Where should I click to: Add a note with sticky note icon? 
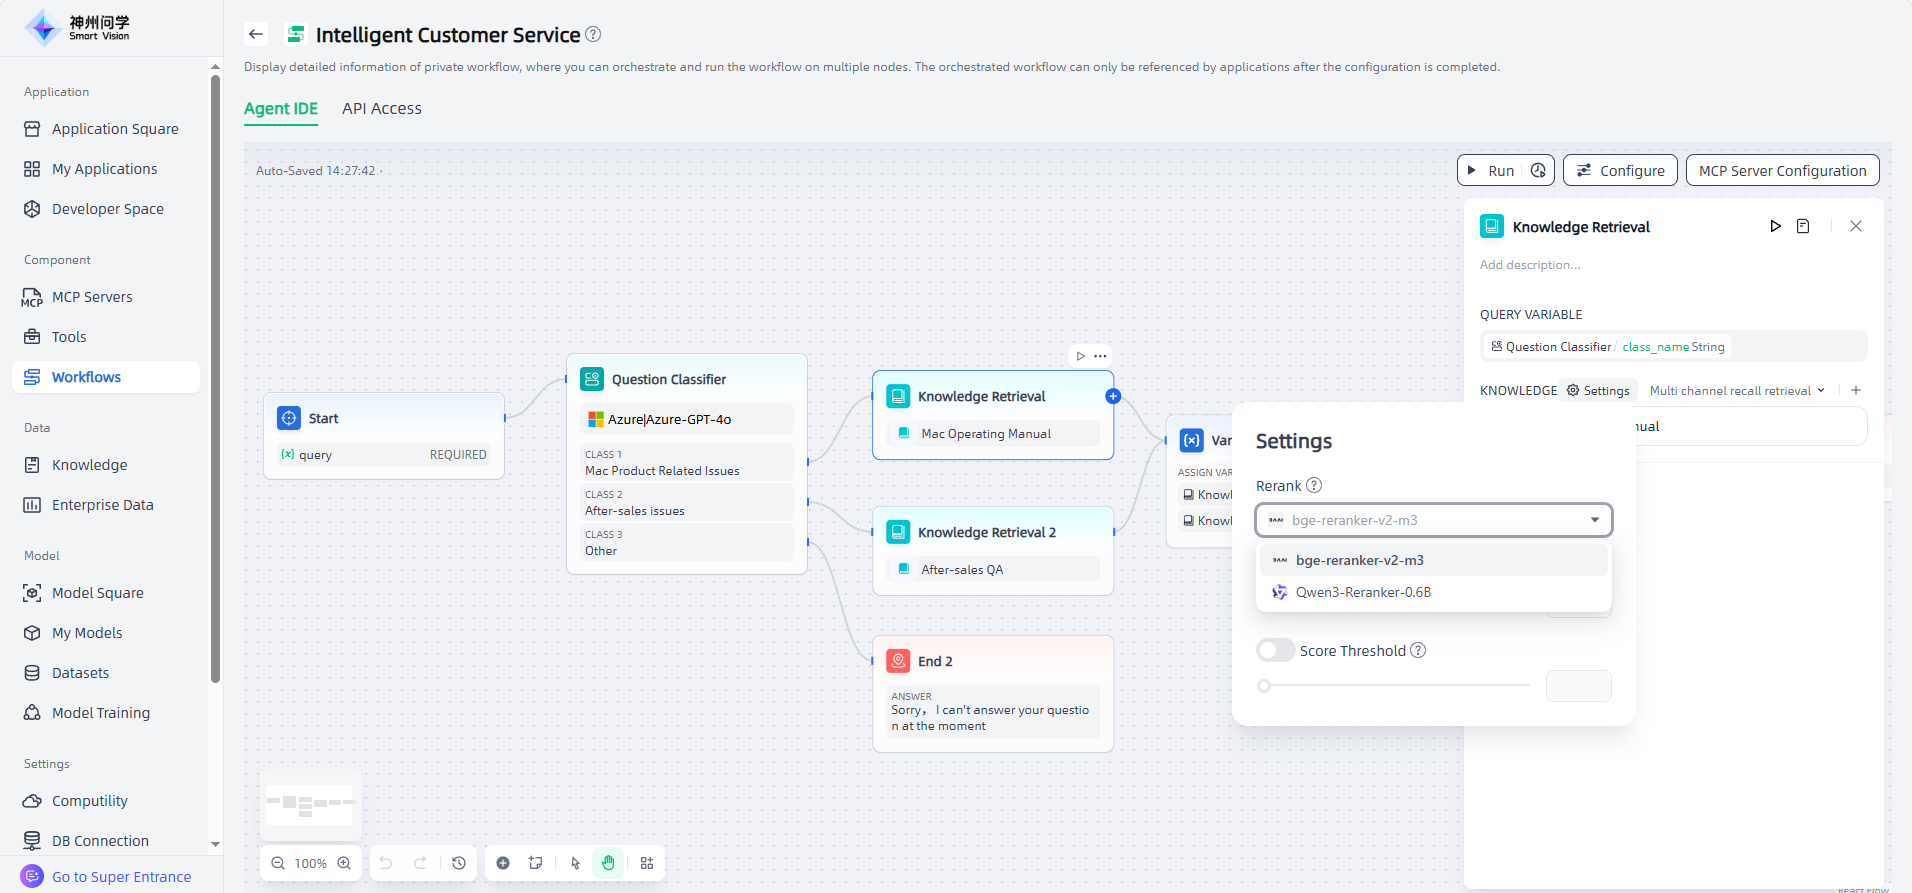click(536, 863)
